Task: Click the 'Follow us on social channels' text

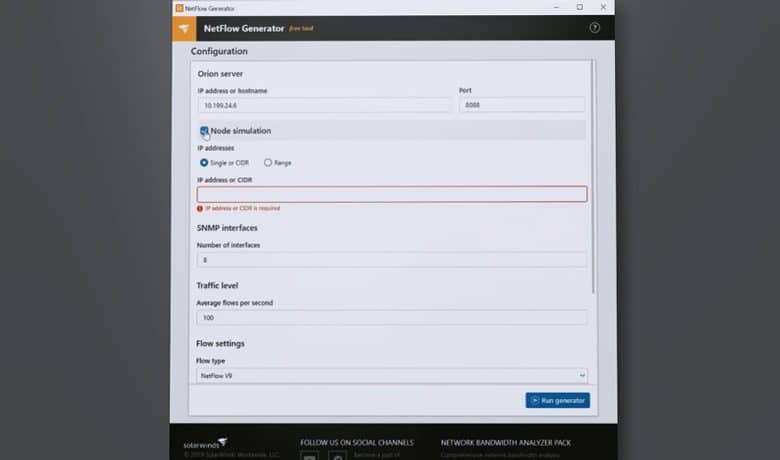Action: click(357, 443)
